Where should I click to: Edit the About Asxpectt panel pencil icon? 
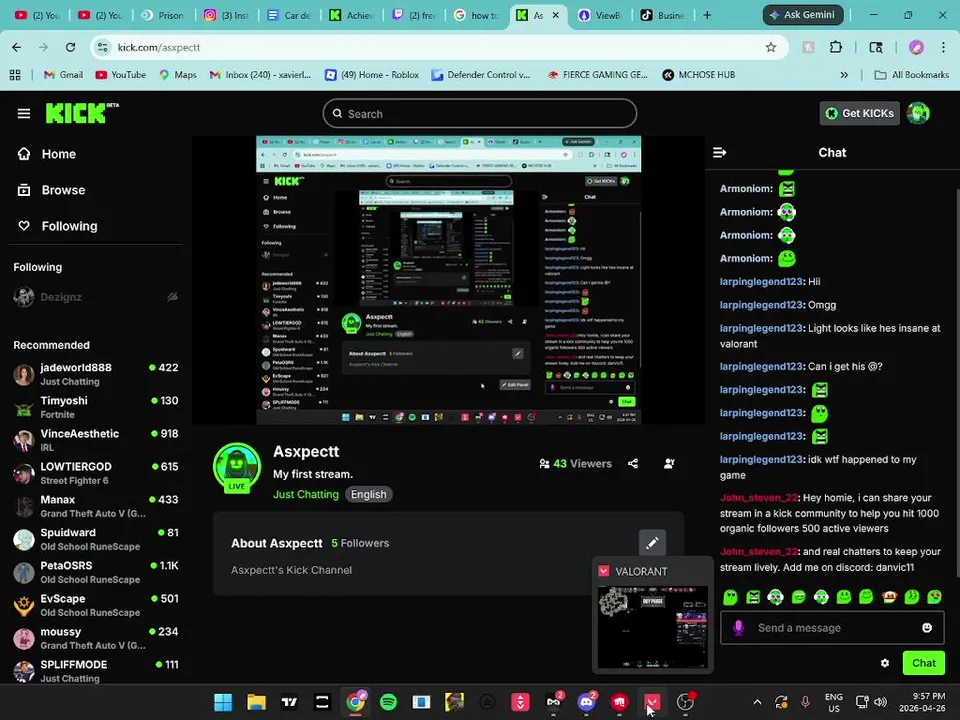[x=652, y=543]
